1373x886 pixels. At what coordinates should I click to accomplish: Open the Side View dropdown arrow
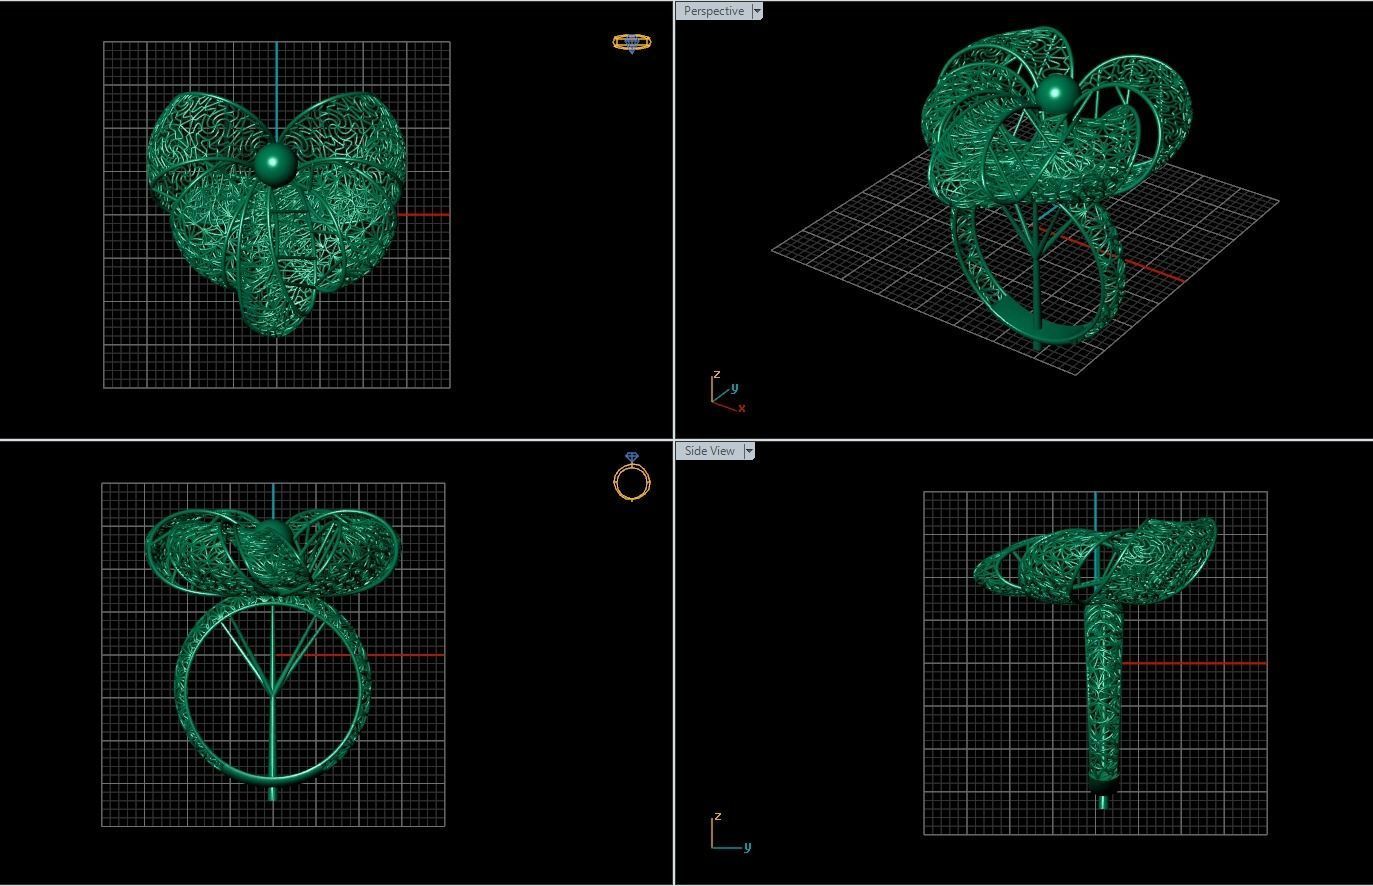pos(750,451)
